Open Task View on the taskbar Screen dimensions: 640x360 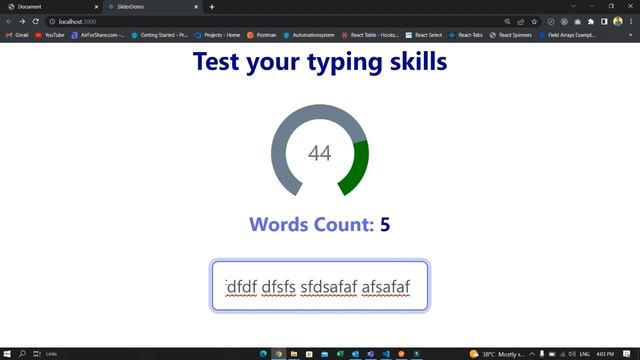coord(37,354)
